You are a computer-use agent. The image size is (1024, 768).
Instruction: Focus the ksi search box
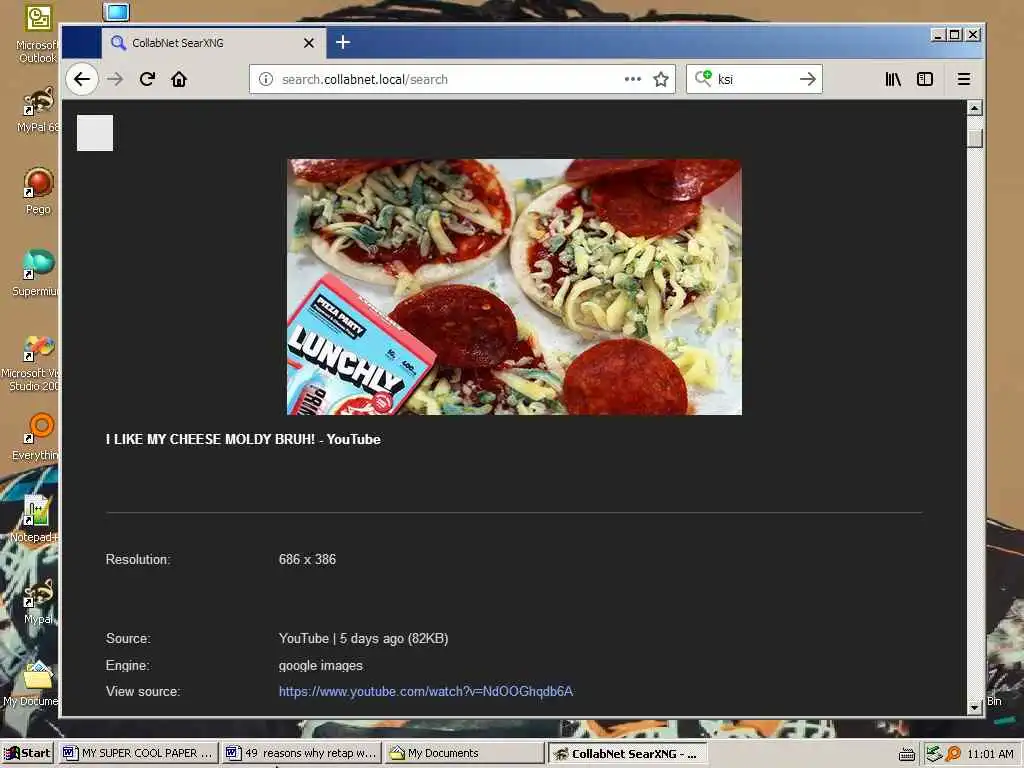coord(755,79)
